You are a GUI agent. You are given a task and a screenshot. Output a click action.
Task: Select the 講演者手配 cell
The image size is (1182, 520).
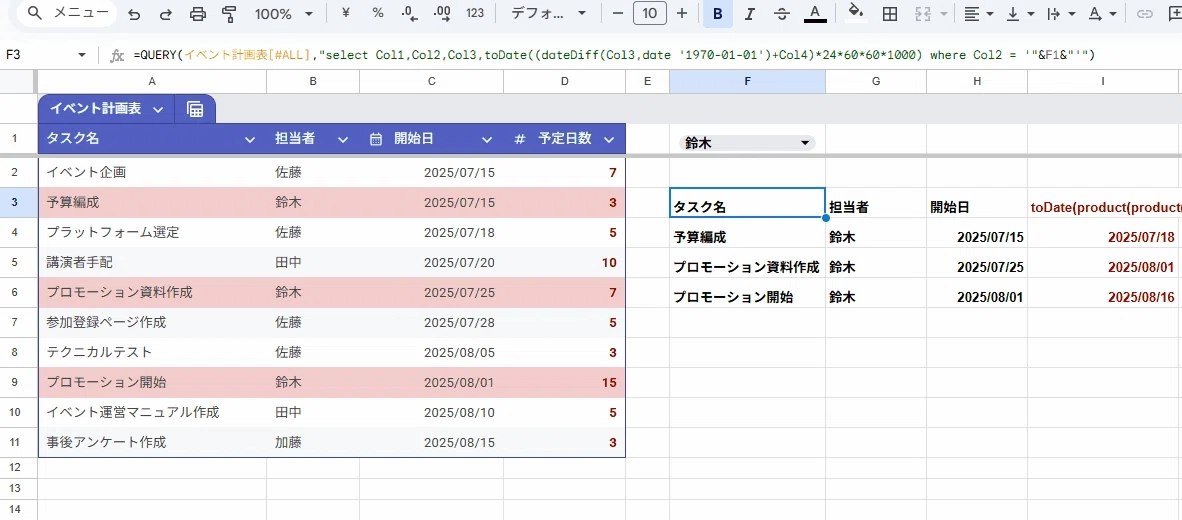[152, 262]
